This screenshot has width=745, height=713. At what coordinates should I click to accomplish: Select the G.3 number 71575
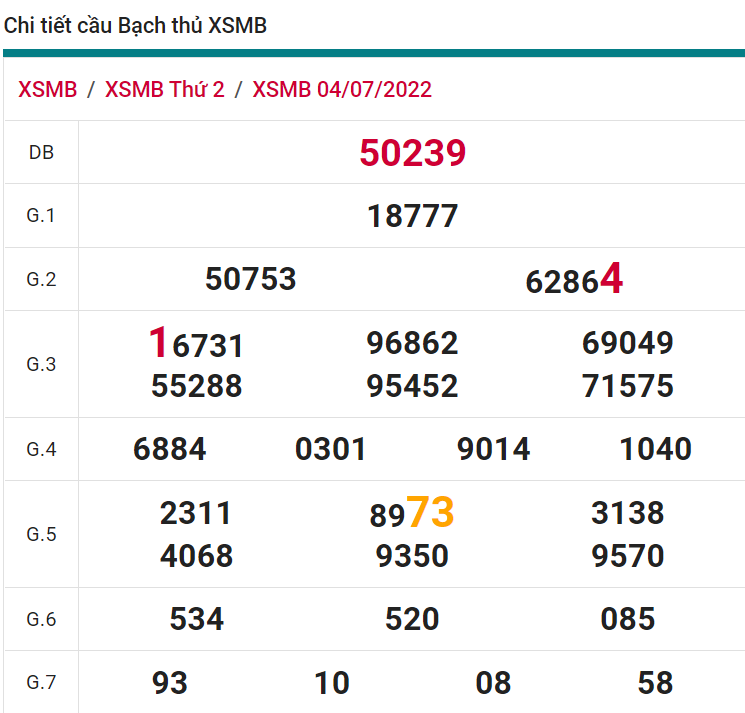[627, 386]
